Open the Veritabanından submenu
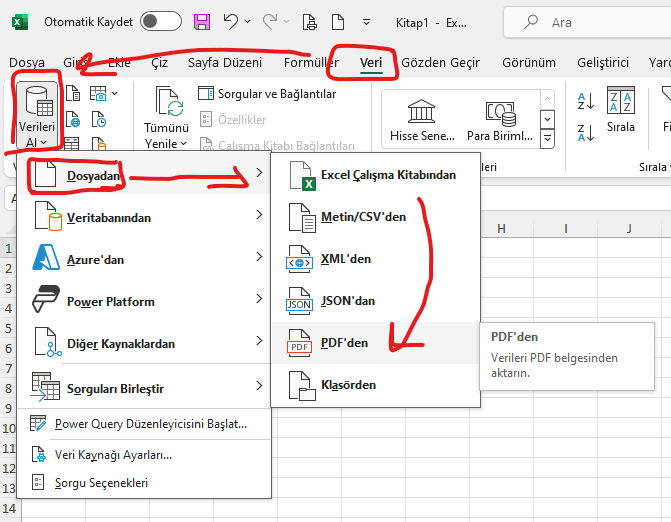Image resolution: width=671 pixels, height=522 pixels. (144, 215)
